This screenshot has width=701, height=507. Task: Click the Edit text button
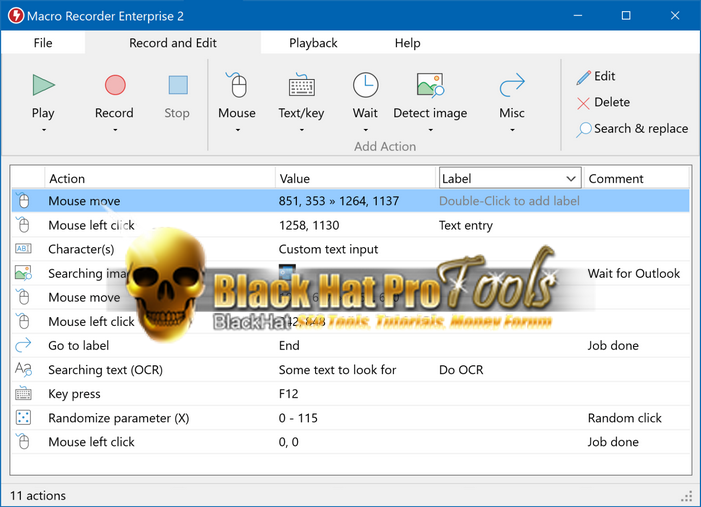604,76
